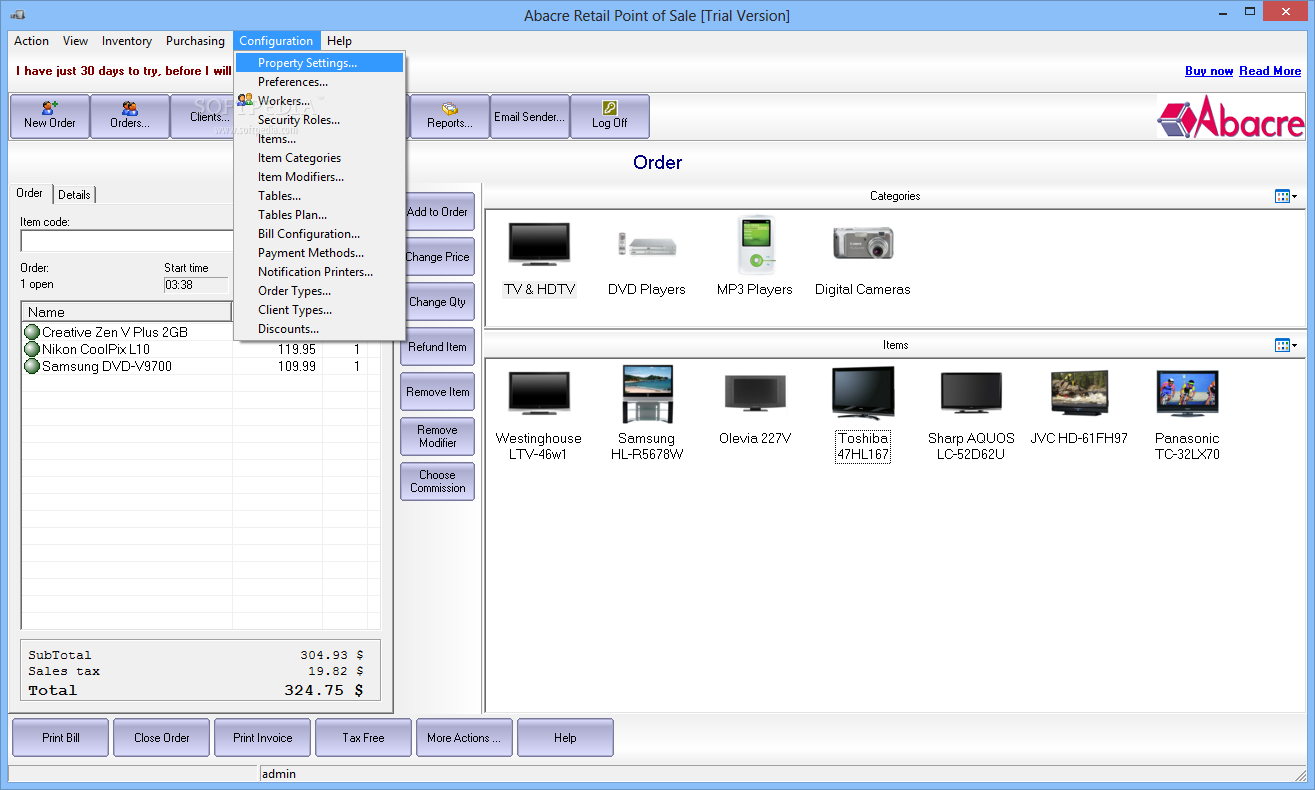Open the Purchasing menu
This screenshot has width=1315, height=790.
coord(195,41)
